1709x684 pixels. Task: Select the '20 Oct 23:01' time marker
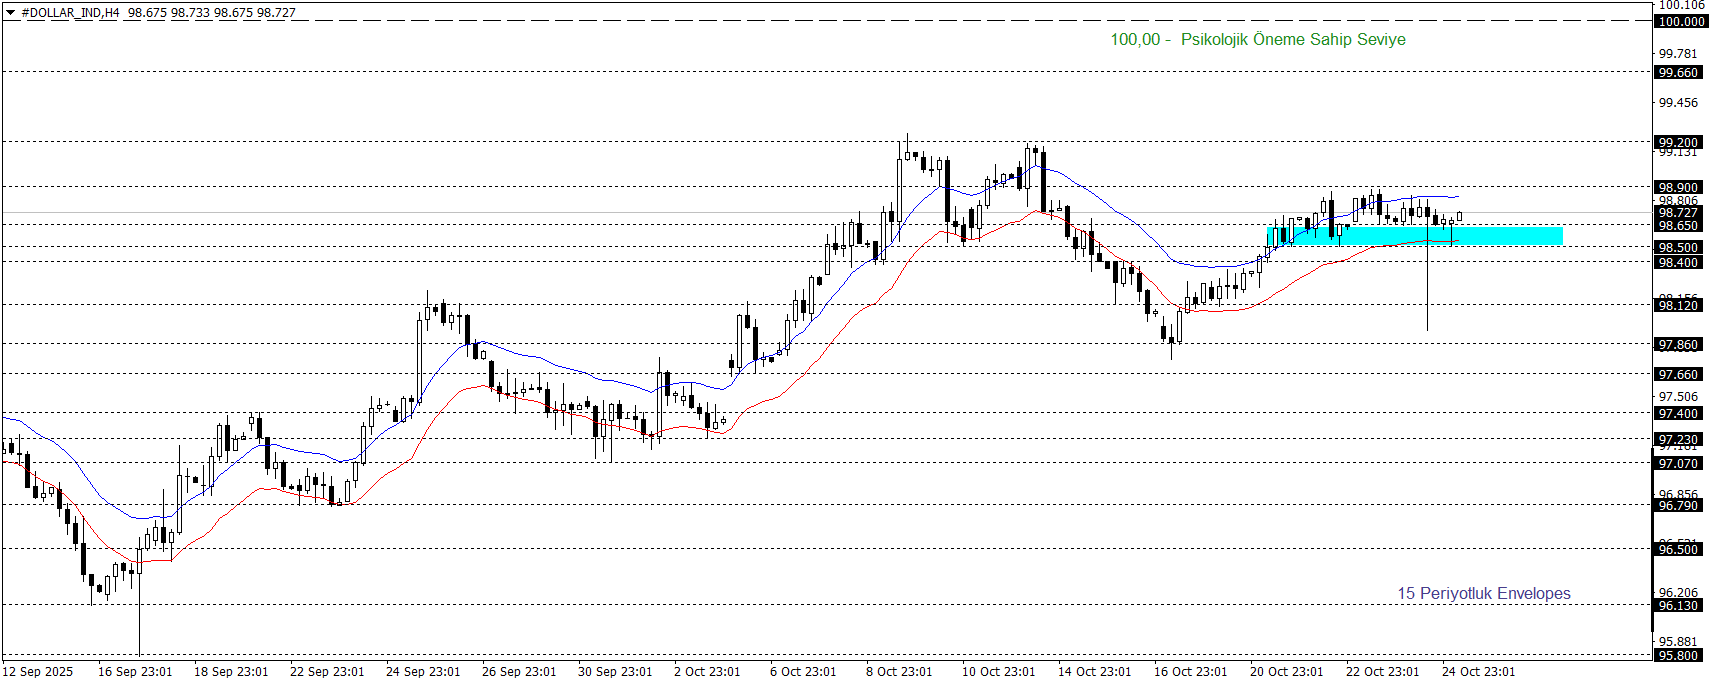1286,672
